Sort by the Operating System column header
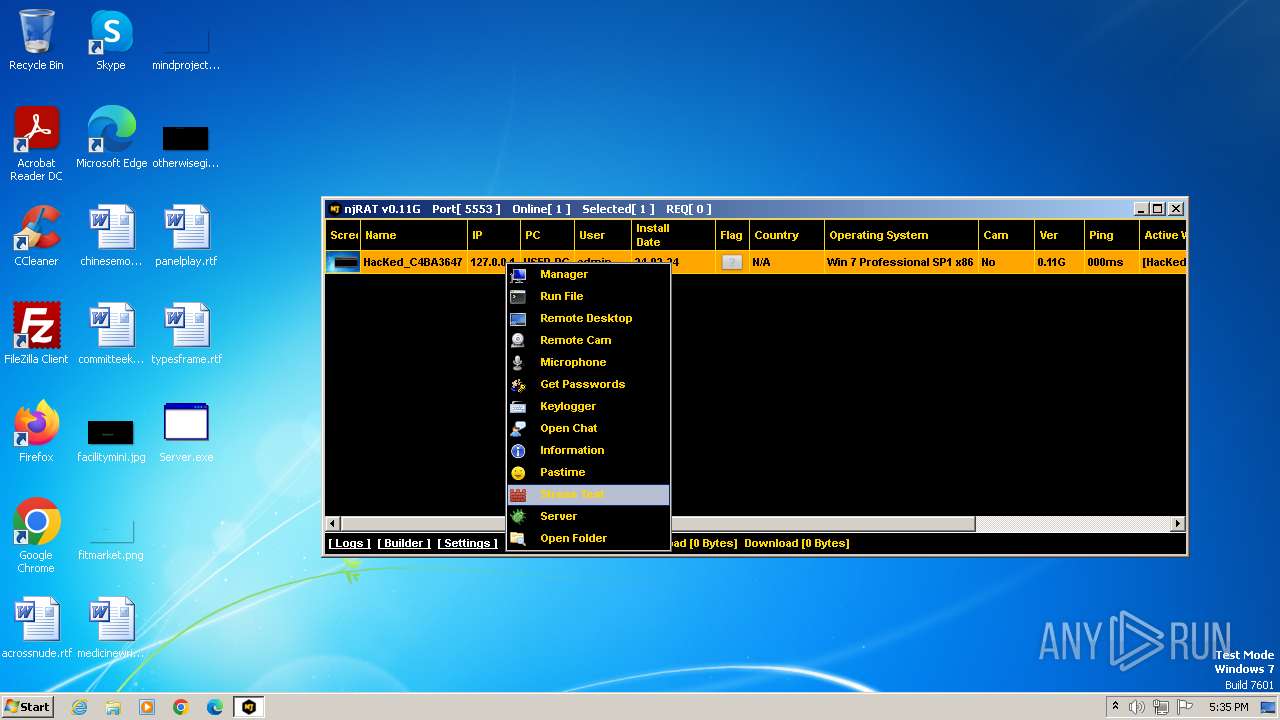This screenshot has height=720, width=1280. click(902, 236)
